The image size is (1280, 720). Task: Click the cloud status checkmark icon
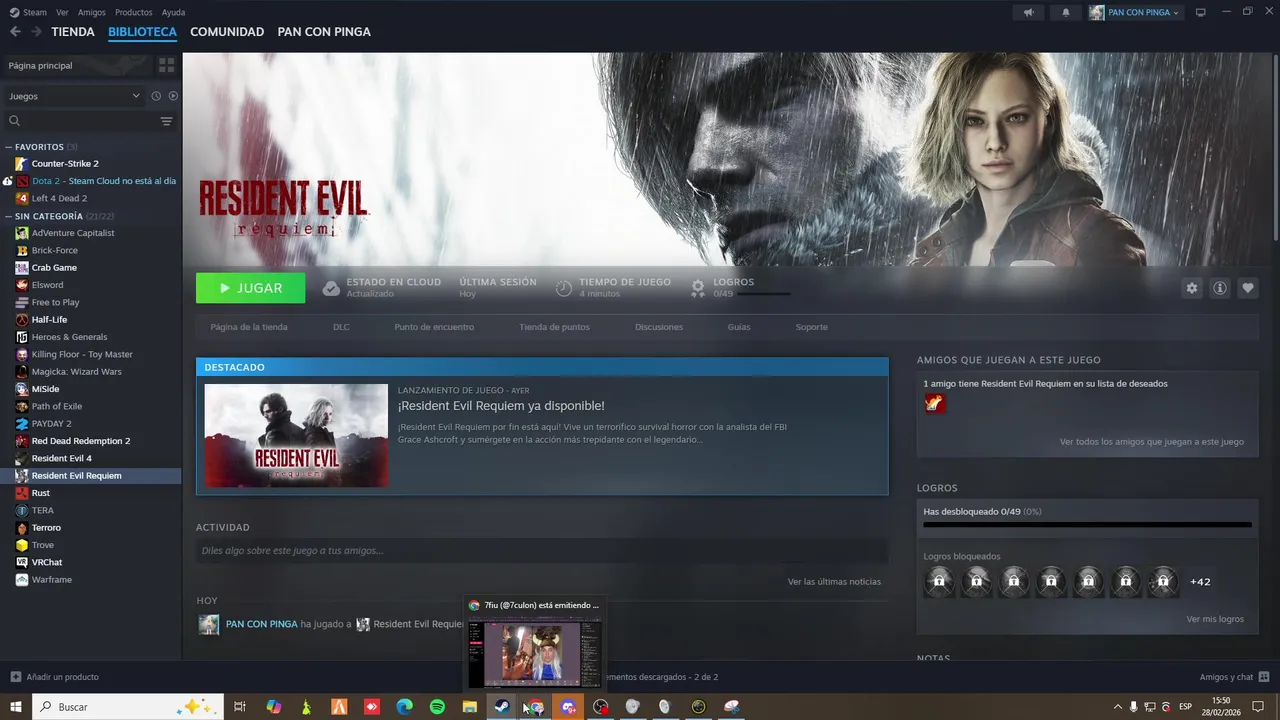pyautogui.click(x=331, y=288)
